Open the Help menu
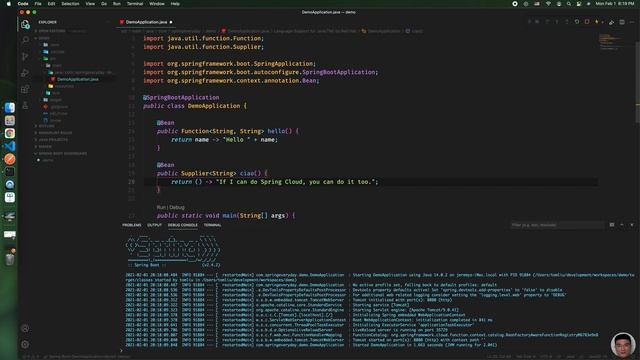Screen dimensions: 640x360 (x=175, y=4)
